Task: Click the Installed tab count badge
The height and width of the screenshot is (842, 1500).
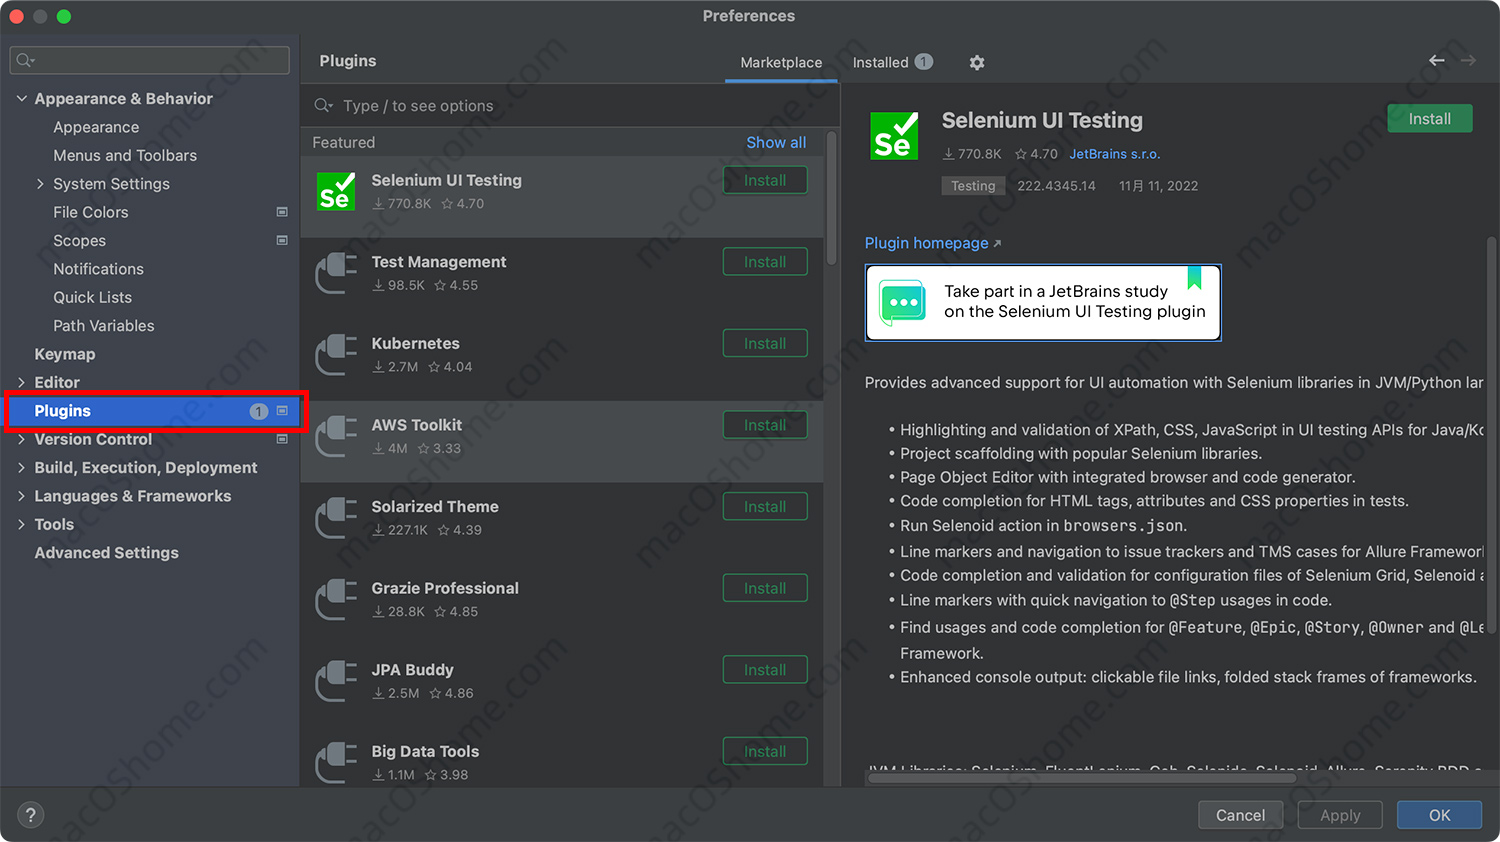Action: 924,62
